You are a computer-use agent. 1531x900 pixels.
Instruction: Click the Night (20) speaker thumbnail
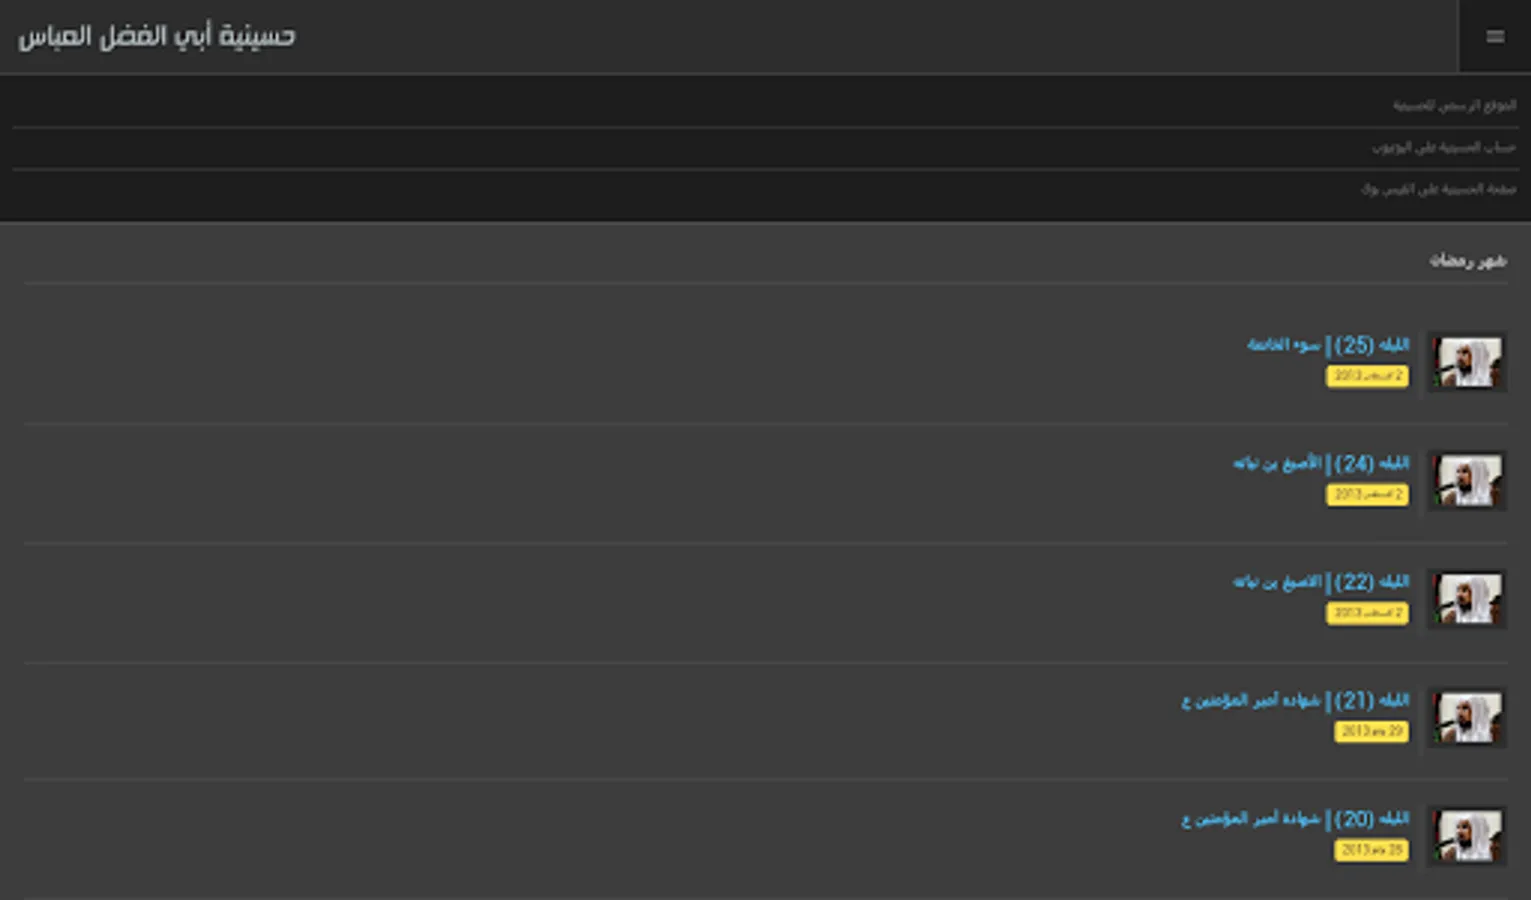coord(1467,835)
